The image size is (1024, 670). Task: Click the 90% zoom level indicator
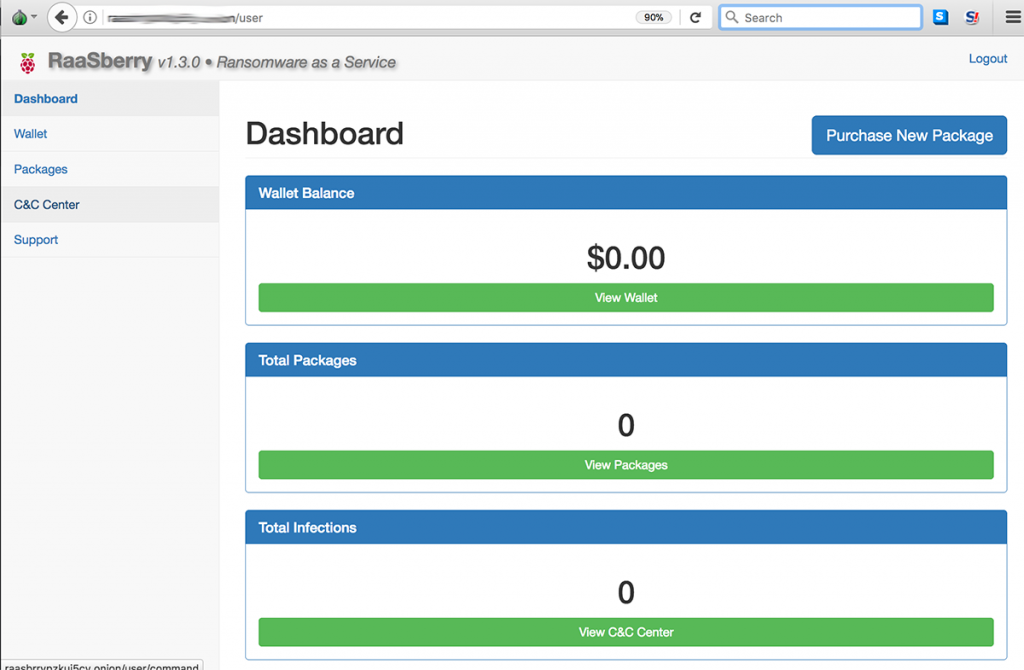pyautogui.click(x=653, y=18)
